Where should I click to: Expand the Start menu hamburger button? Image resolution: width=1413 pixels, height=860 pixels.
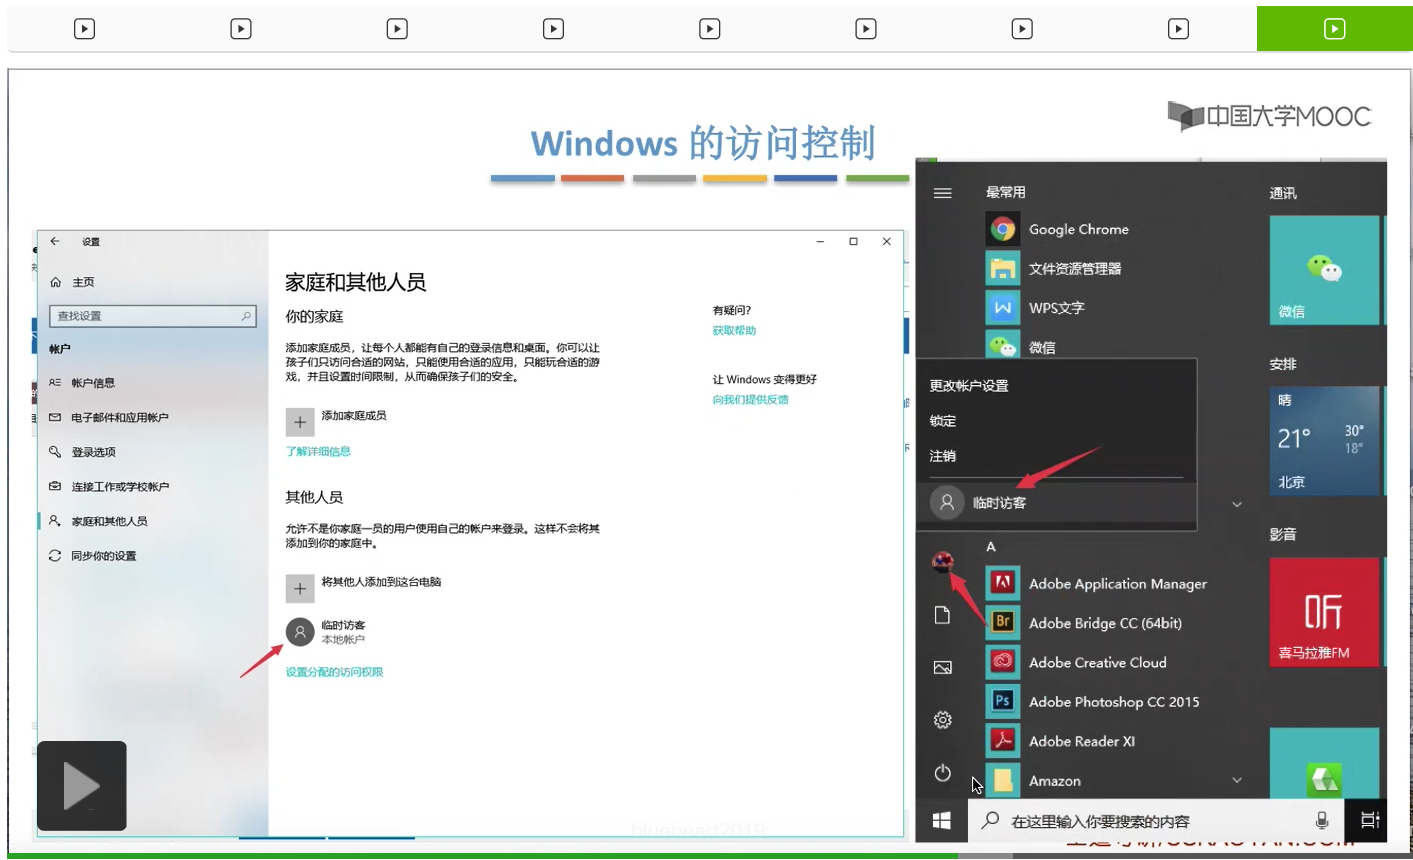(x=942, y=192)
